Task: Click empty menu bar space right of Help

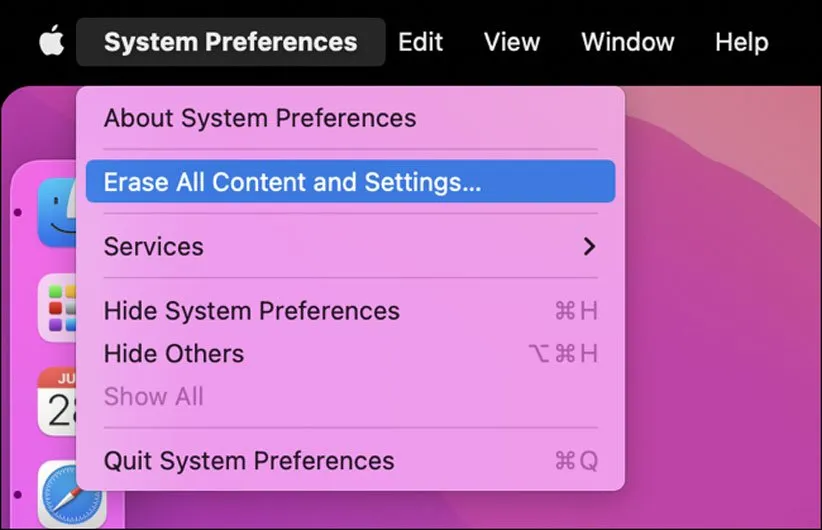Action: (x=798, y=42)
